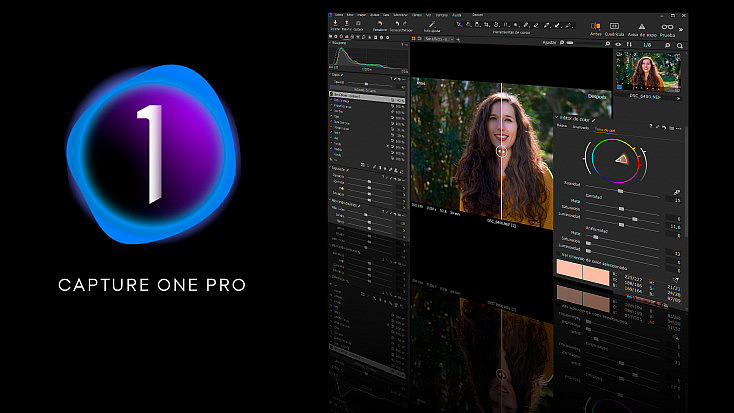The image size is (734, 413).
Task: Select the Crop cursor tool
Action: pyautogui.click(x=487, y=25)
